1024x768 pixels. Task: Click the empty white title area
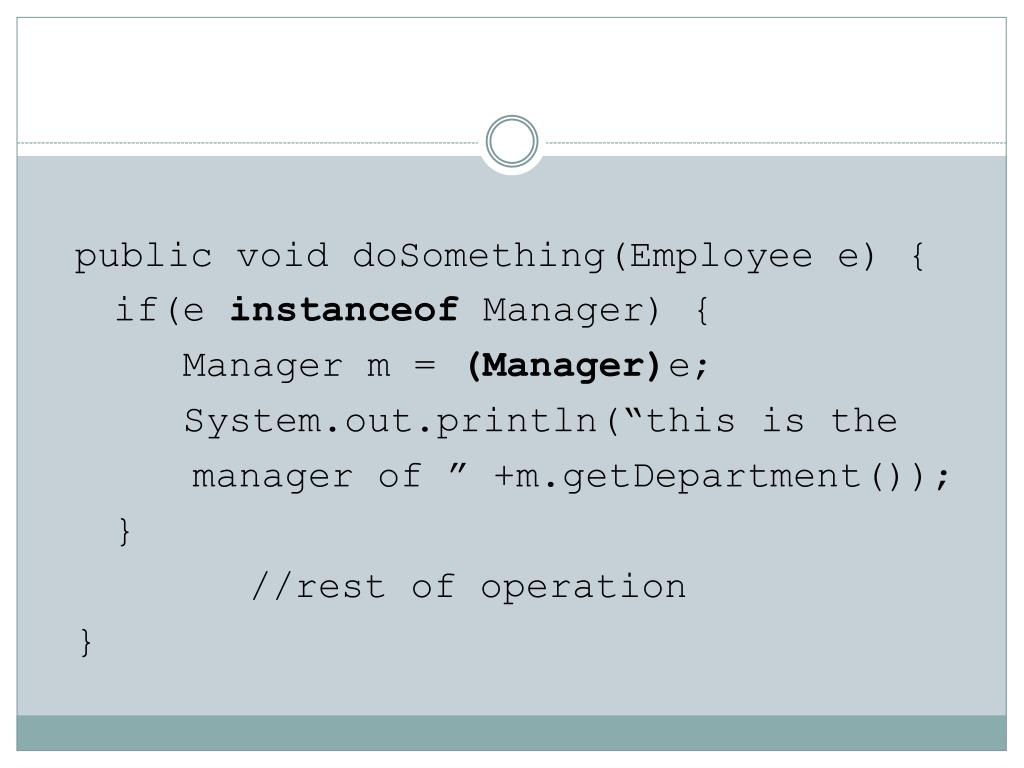pyautogui.click(x=511, y=72)
